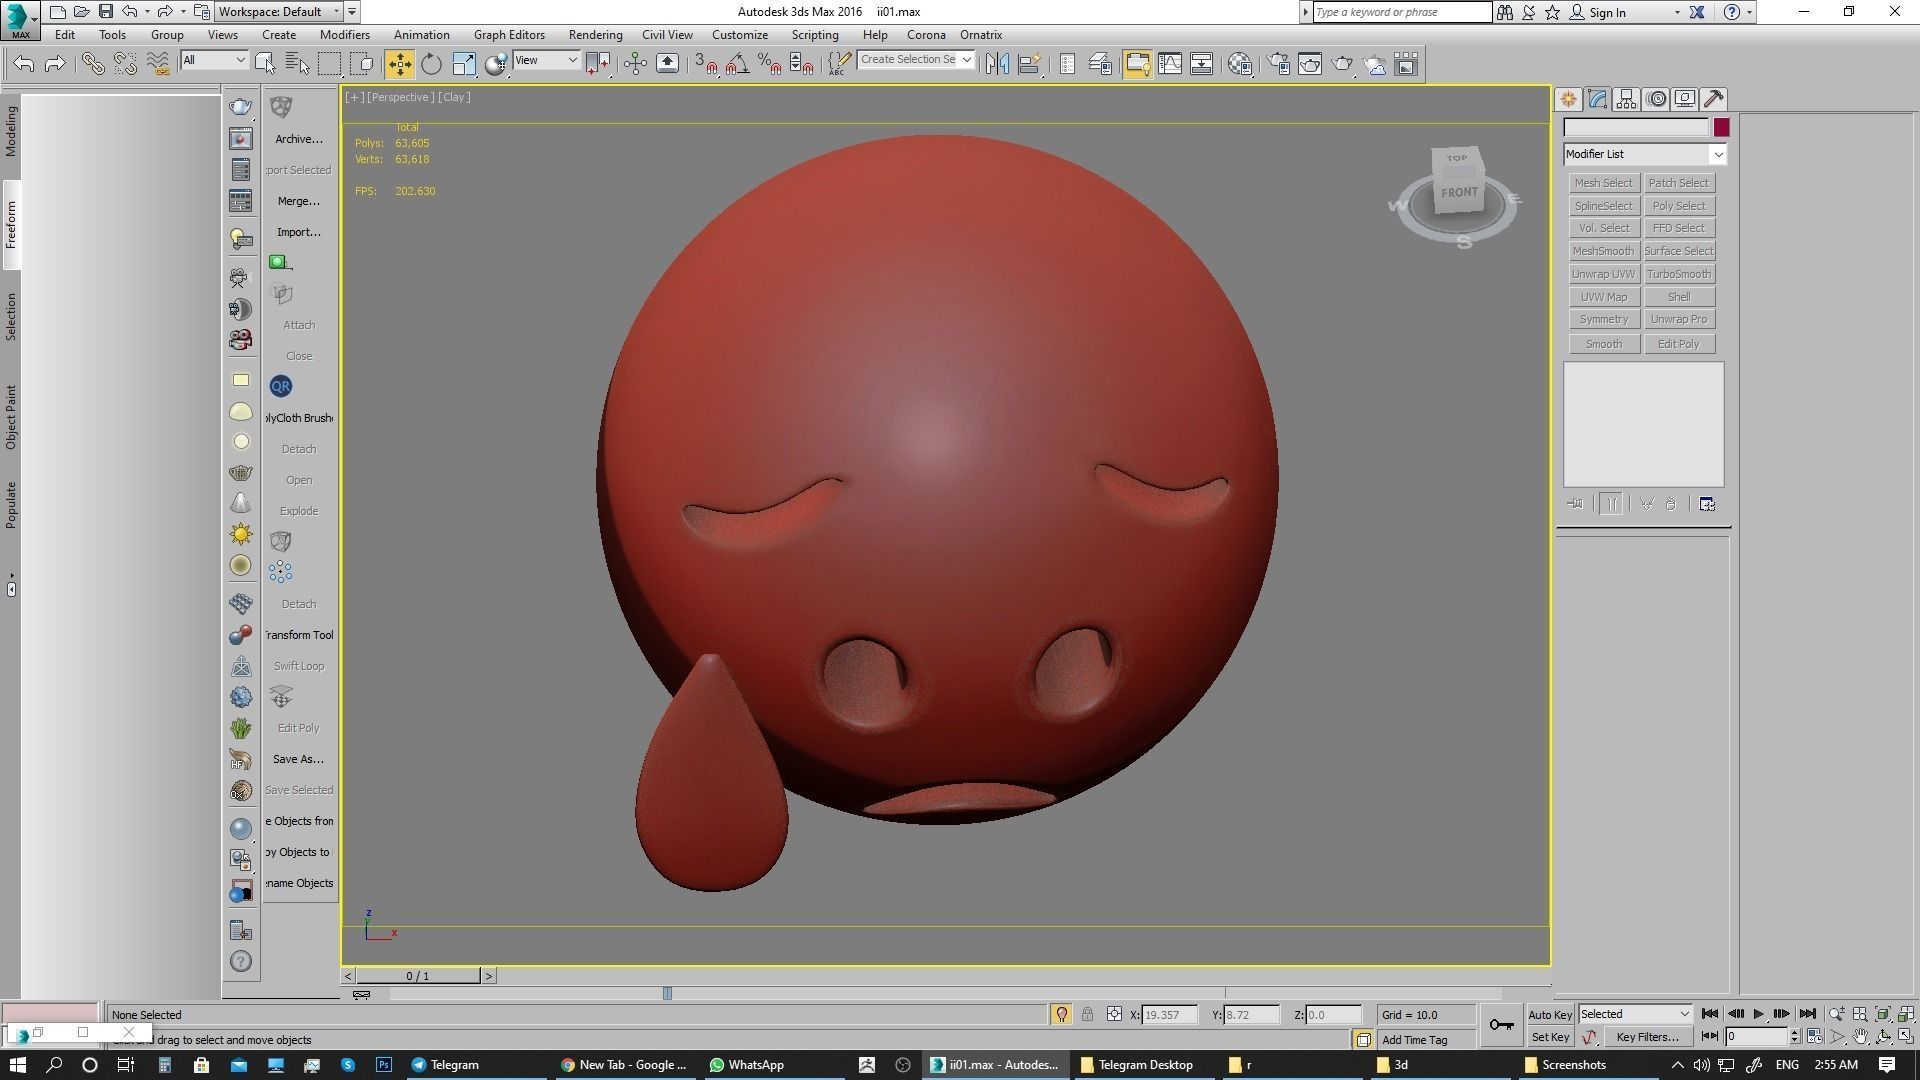Open the Corona menu

(x=926, y=35)
